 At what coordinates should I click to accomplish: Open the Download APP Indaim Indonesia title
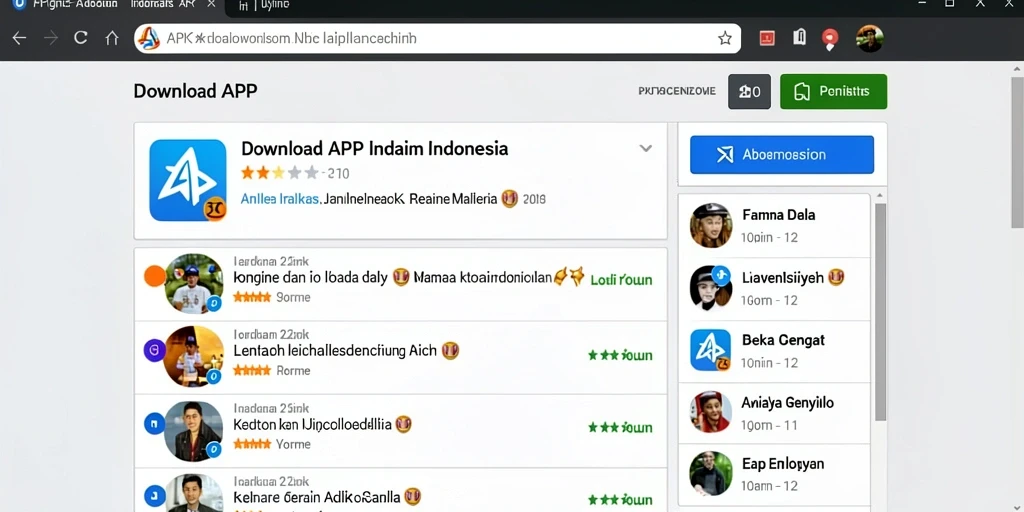pos(374,148)
